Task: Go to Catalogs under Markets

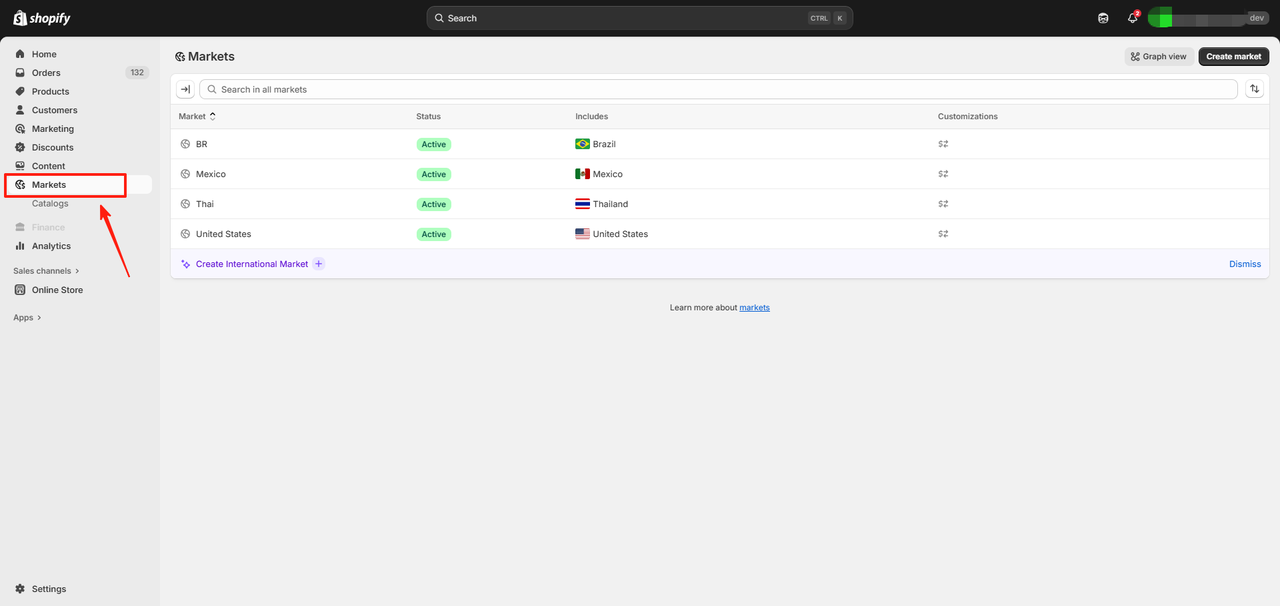Action: 50,203
